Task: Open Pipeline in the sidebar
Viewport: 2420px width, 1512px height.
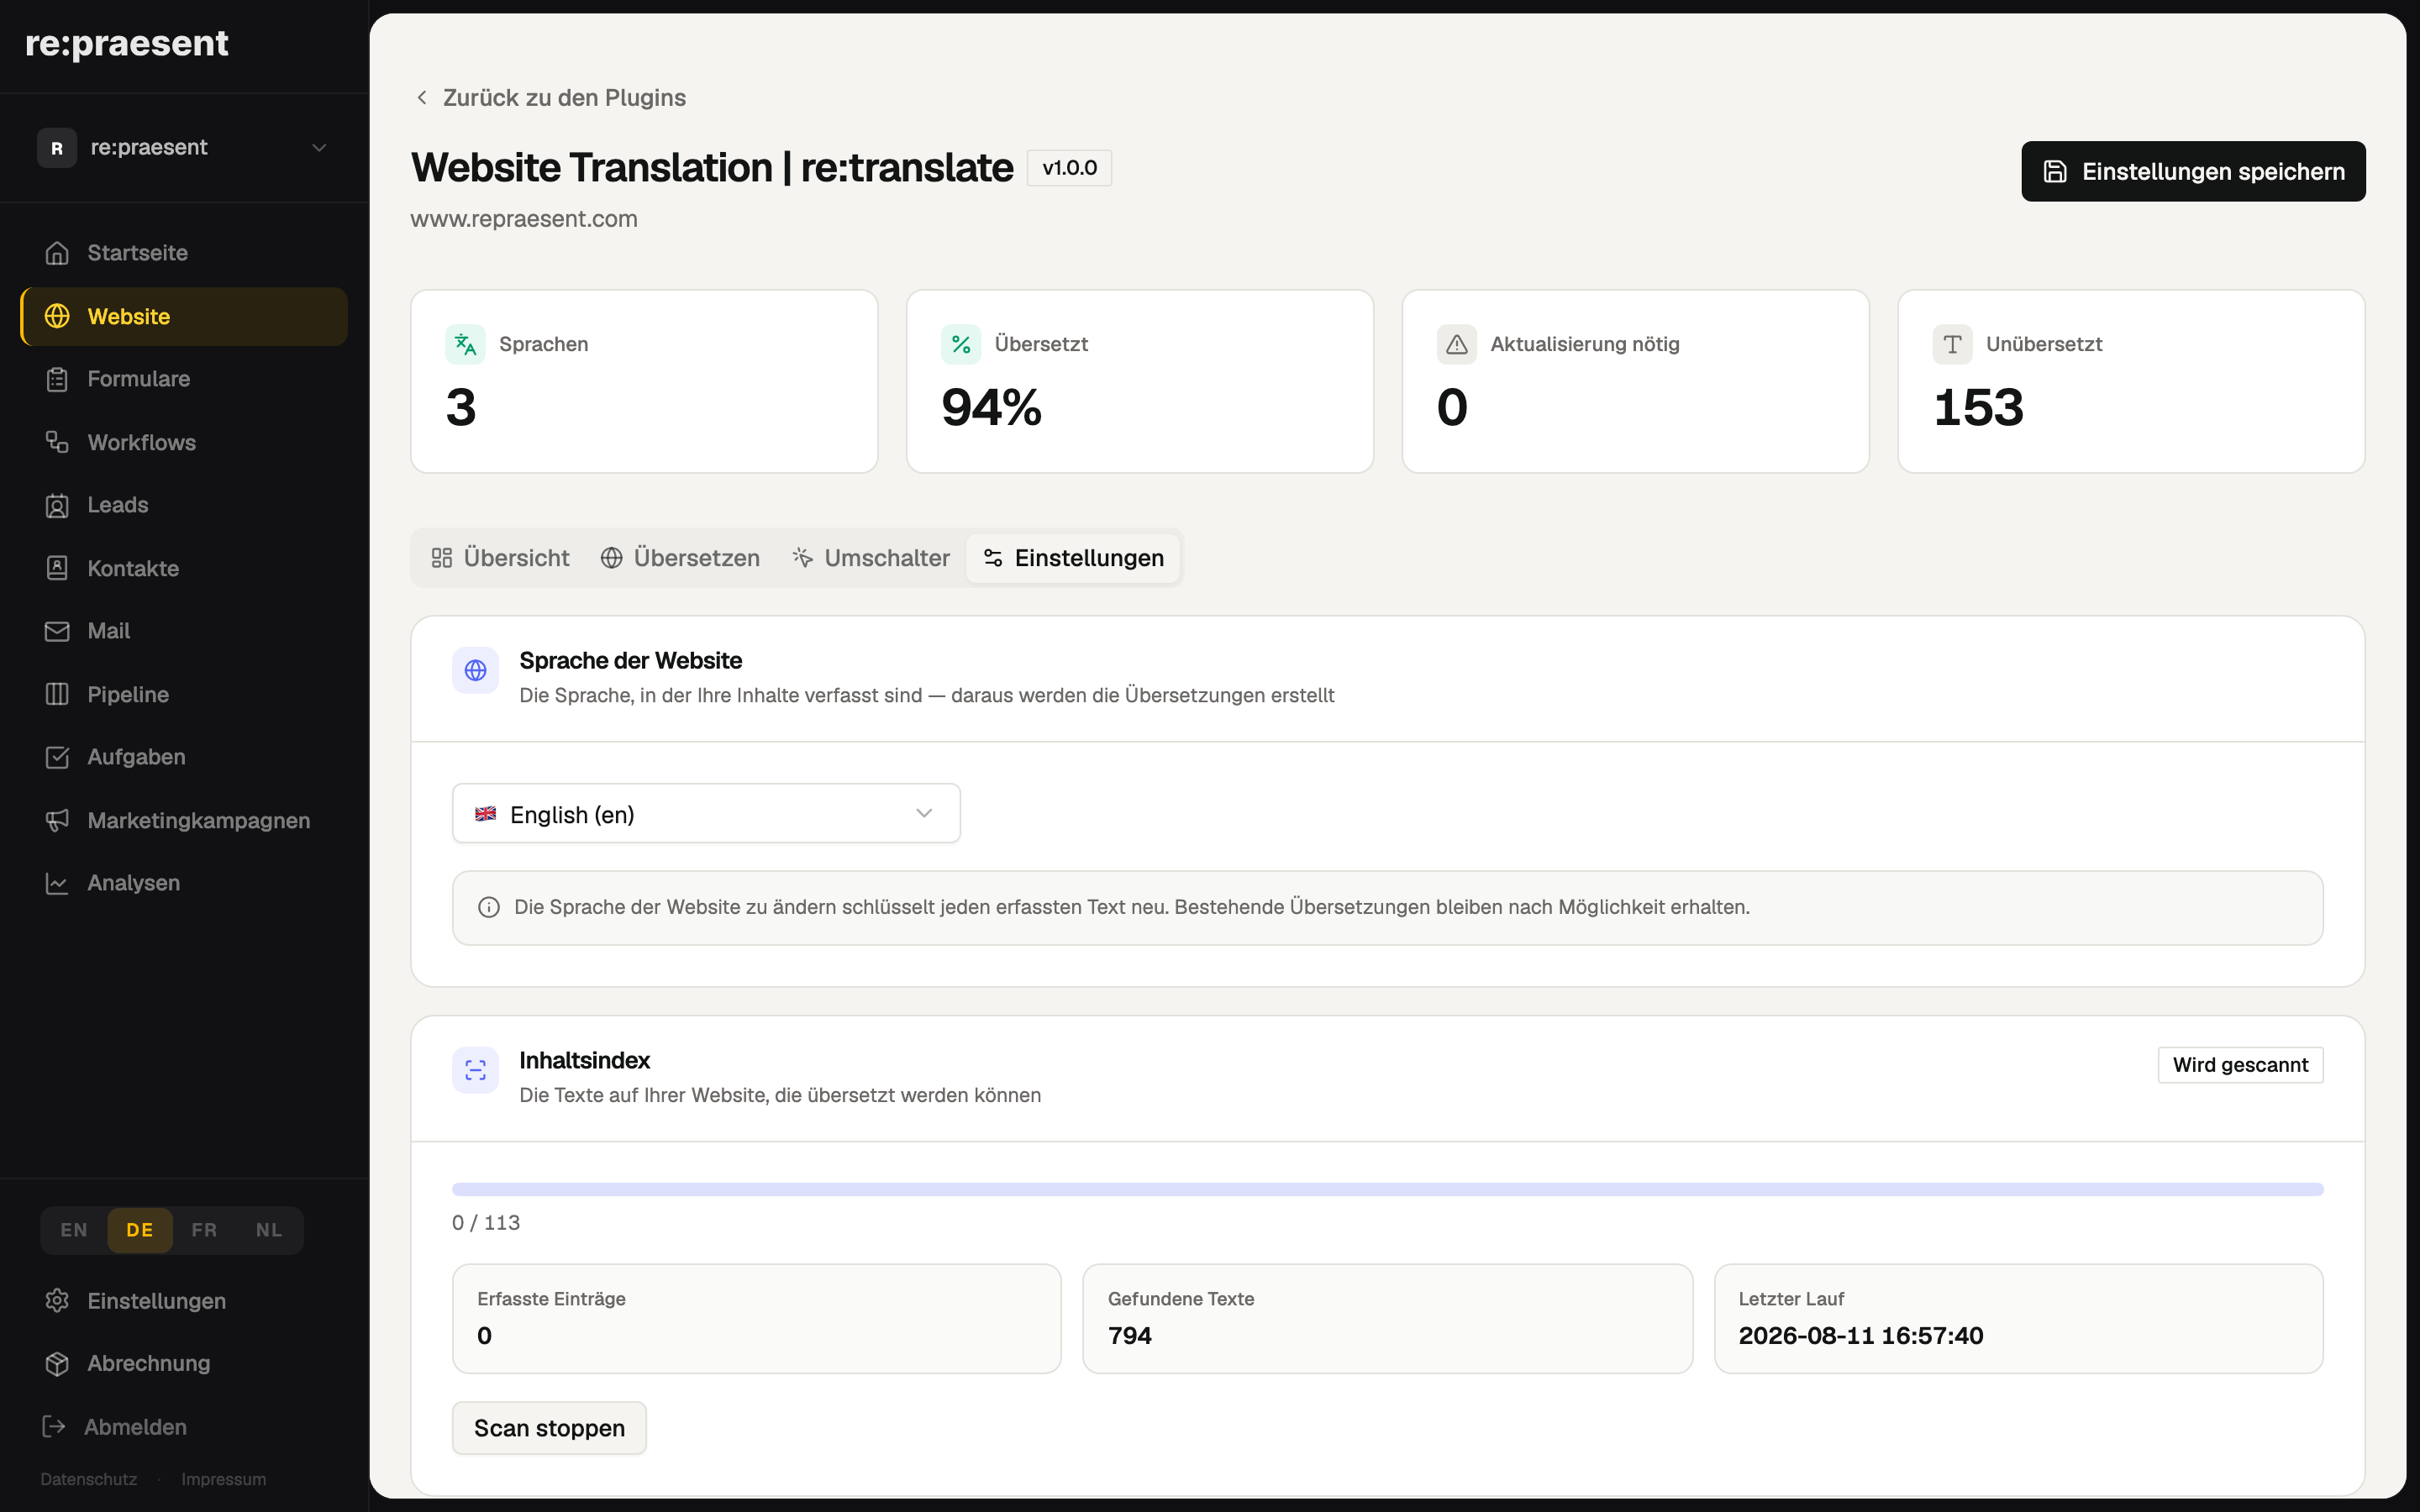Action: pos(184,694)
